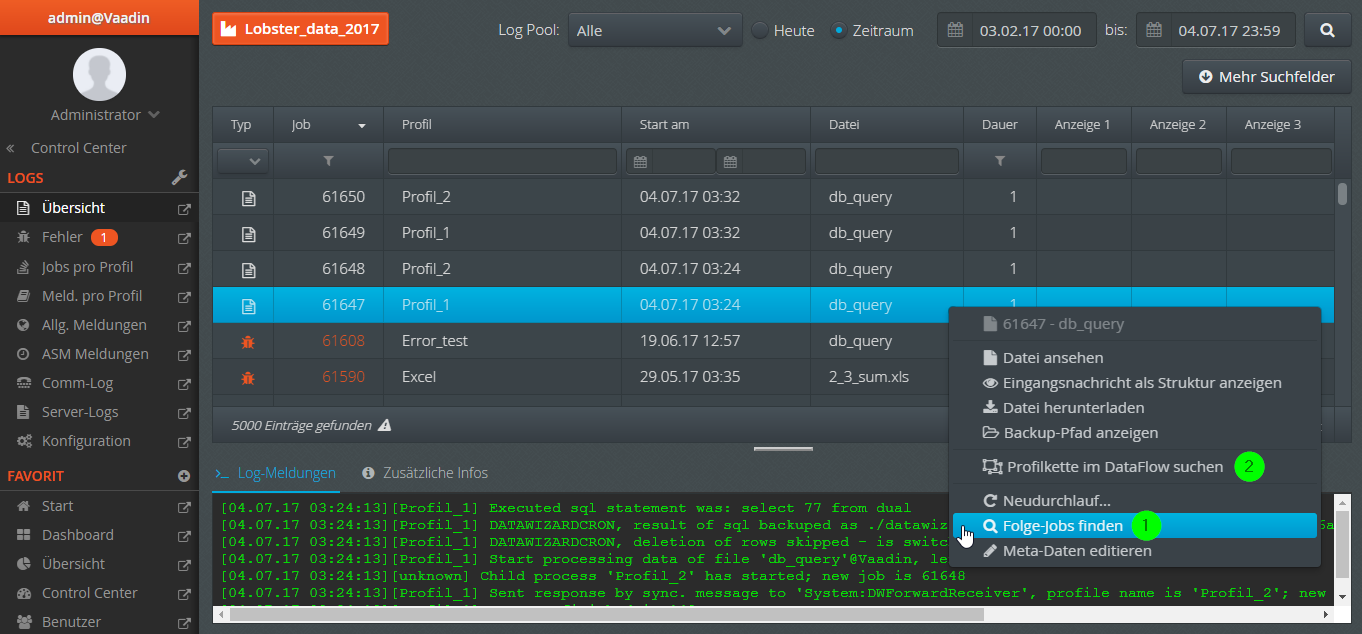Open Dashboard favorite external link icon
Viewport: 1362px width, 634px height.
184,535
